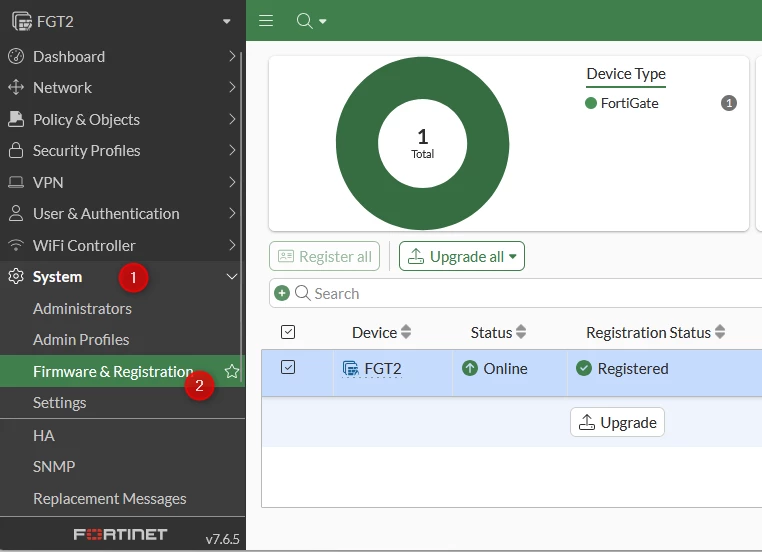Expand the Dashboard menu chevron
Viewport: 762px width, 552px height.
(232, 56)
